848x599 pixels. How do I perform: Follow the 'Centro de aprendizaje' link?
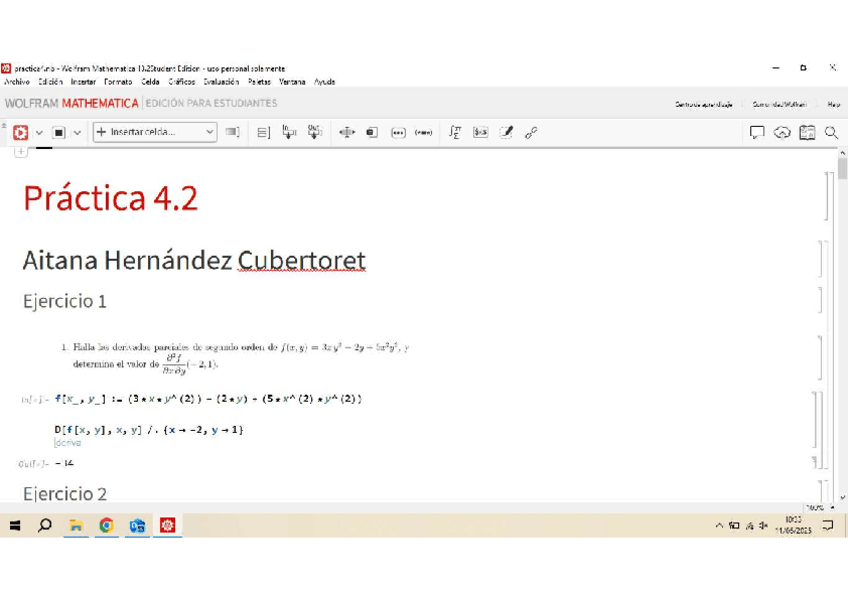704,104
